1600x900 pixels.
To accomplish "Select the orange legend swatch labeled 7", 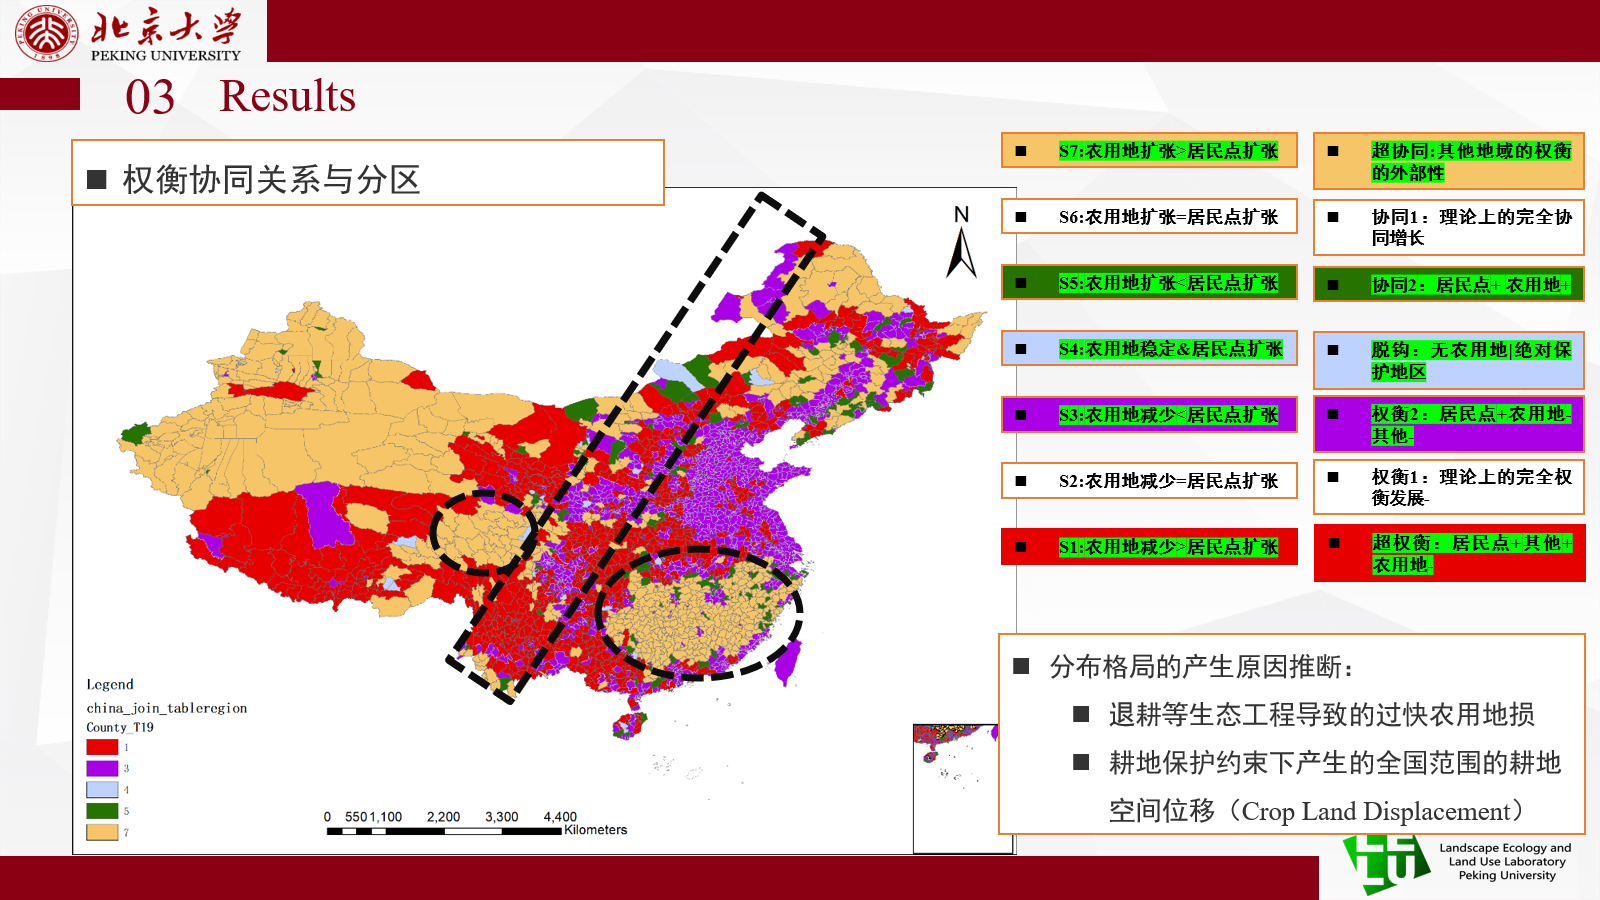I will click(102, 832).
